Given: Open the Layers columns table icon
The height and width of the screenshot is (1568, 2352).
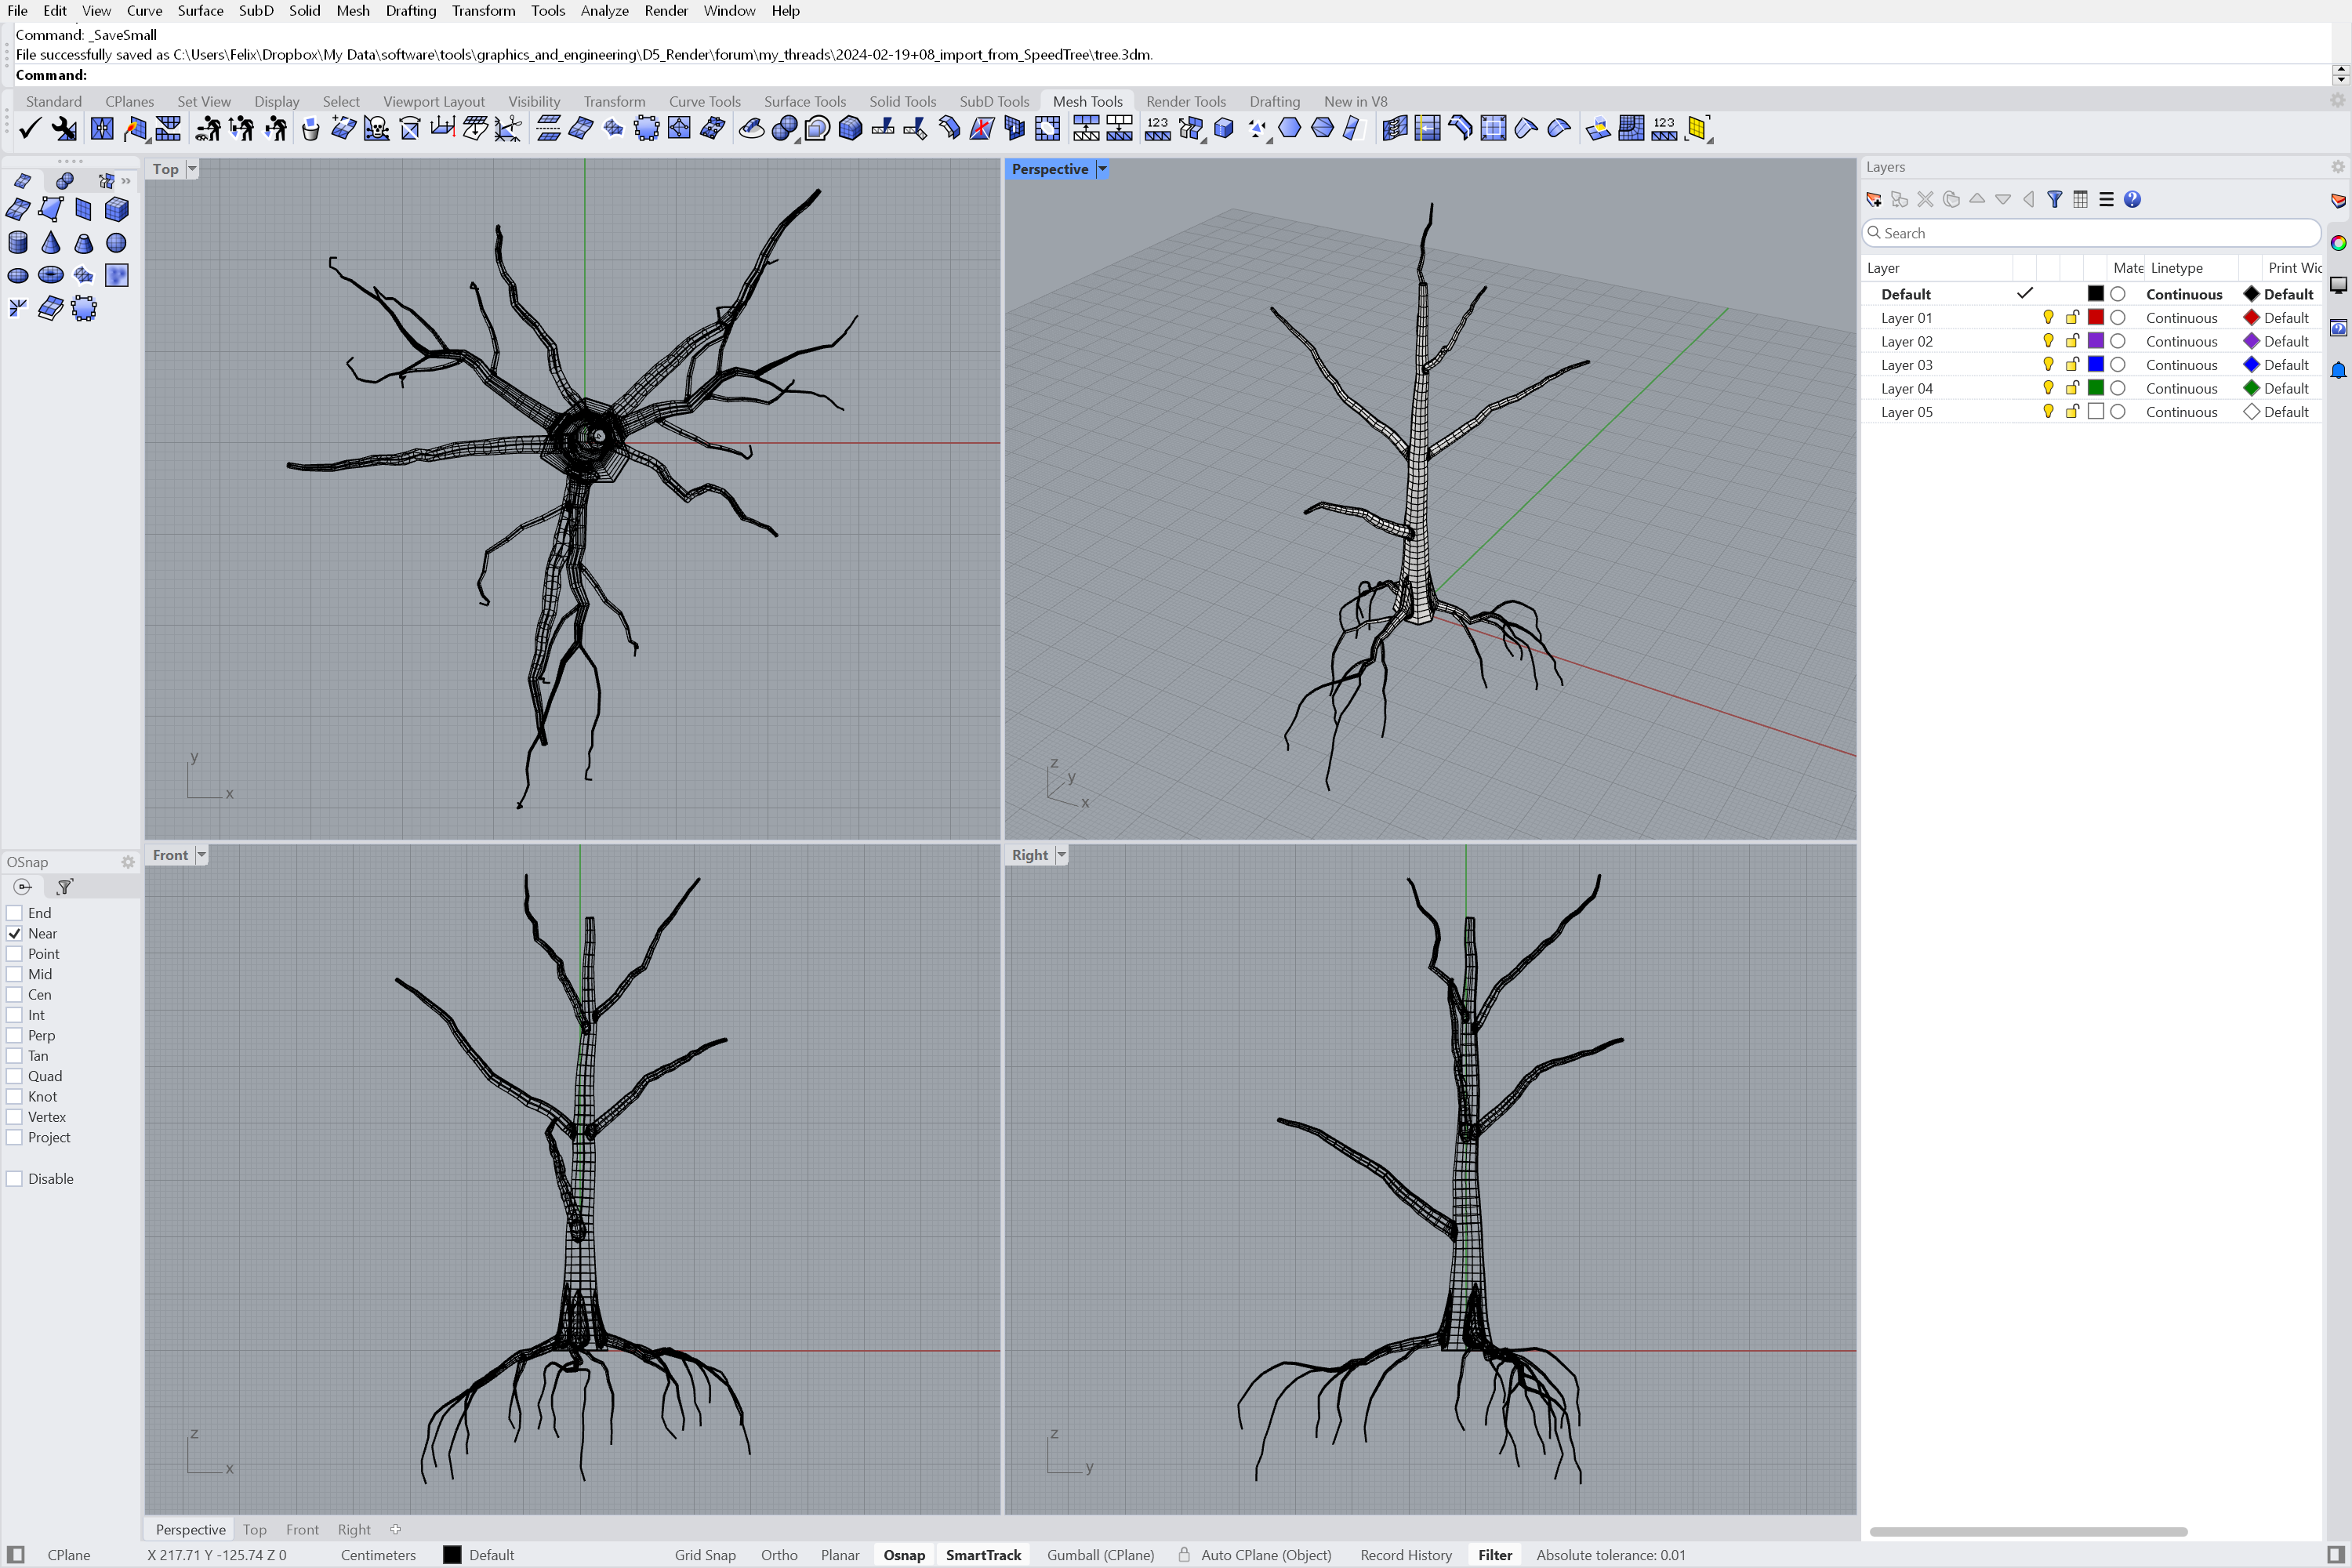Looking at the screenshot, I should click(x=2080, y=199).
